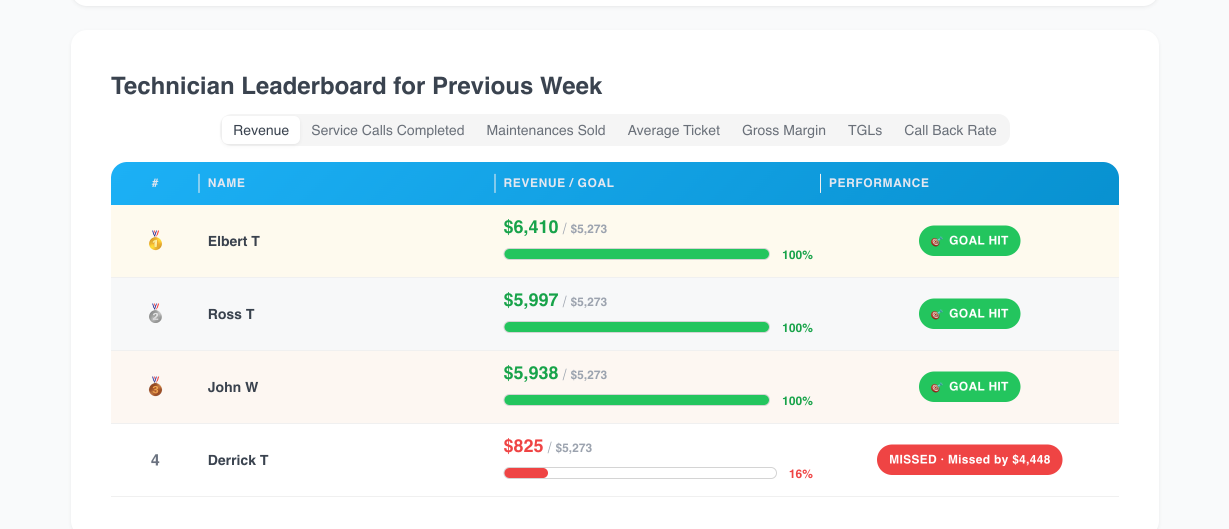Screen dimensions: 1229x529
Task: Select the Revenue tab
Action: coord(261,130)
